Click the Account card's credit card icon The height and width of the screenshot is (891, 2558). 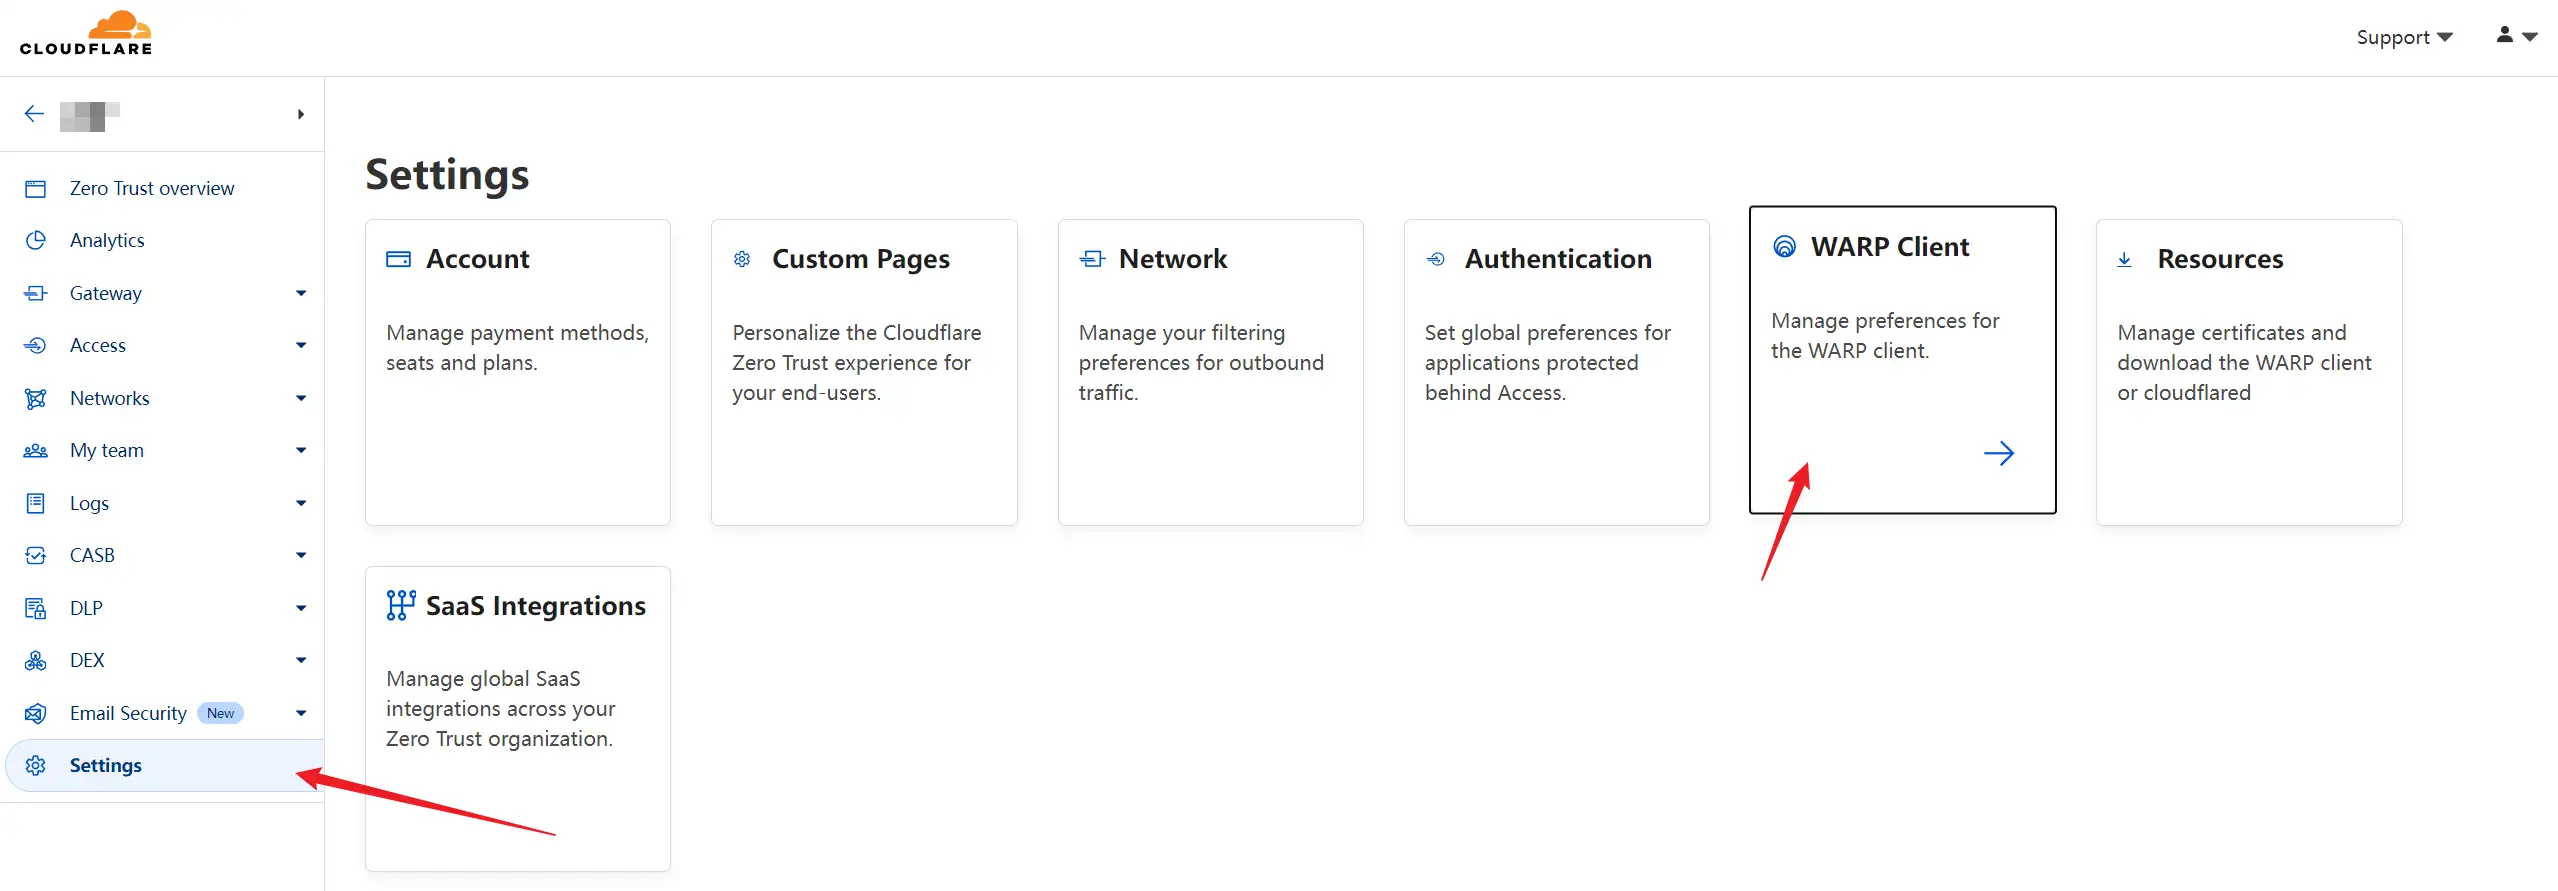399,260
